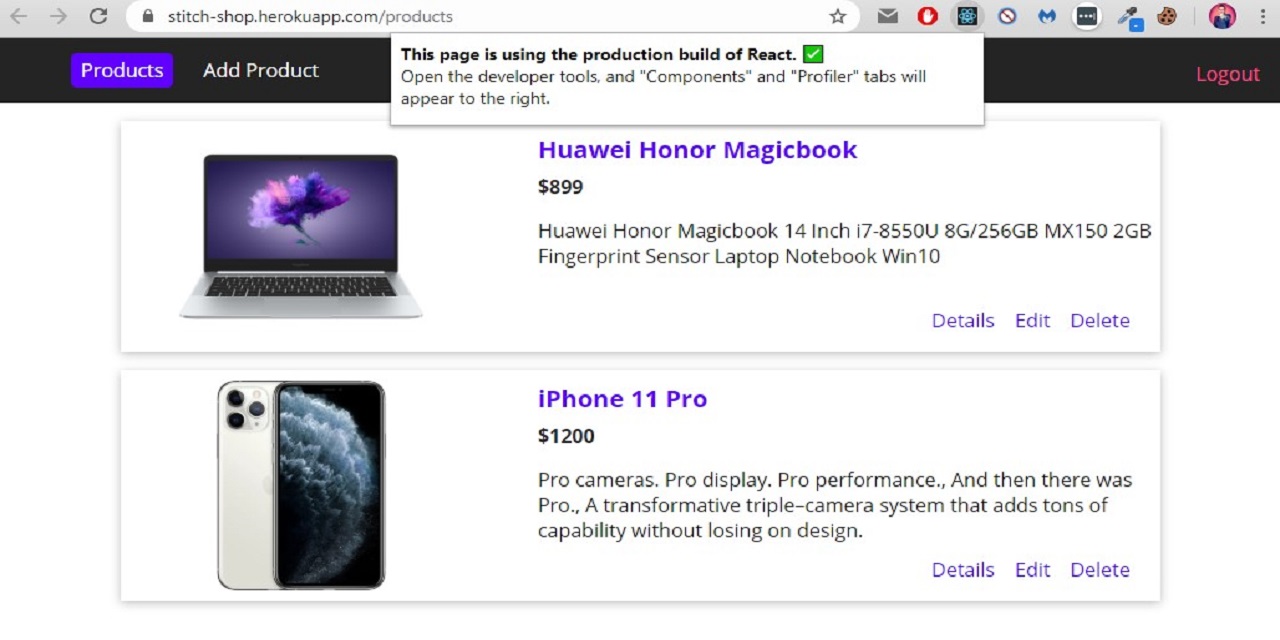1280x640 pixels.
Task: Click the red stop-hand ad blocker icon
Action: click(x=927, y=16)
